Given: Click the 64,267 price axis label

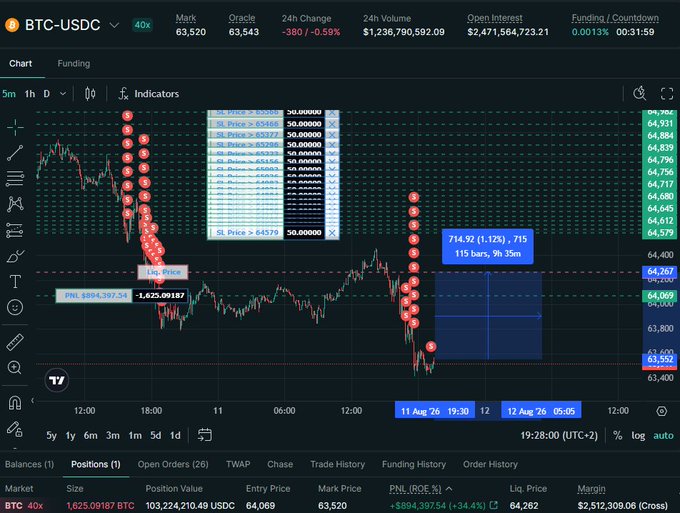Looking at the screenshot, I should [660, 271].
